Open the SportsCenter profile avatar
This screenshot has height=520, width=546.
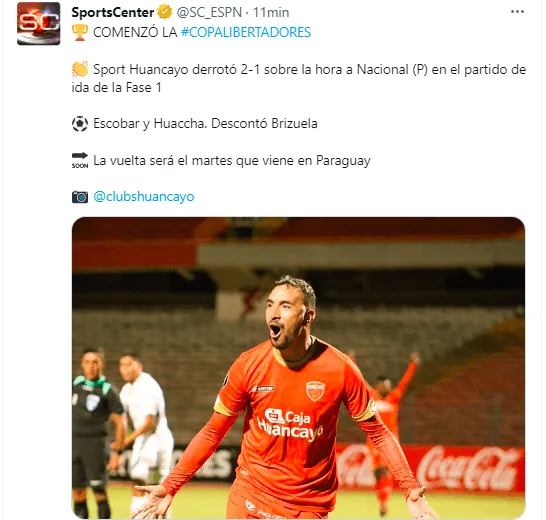click(x=38, y=23)
